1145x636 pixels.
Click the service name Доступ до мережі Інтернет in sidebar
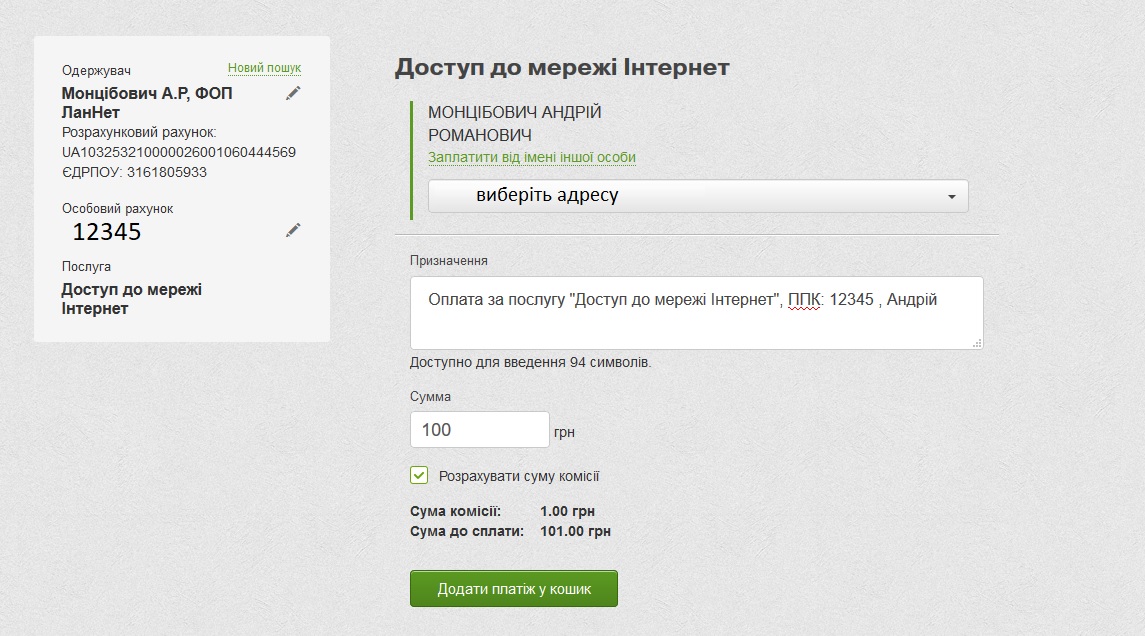coord(131,299)
